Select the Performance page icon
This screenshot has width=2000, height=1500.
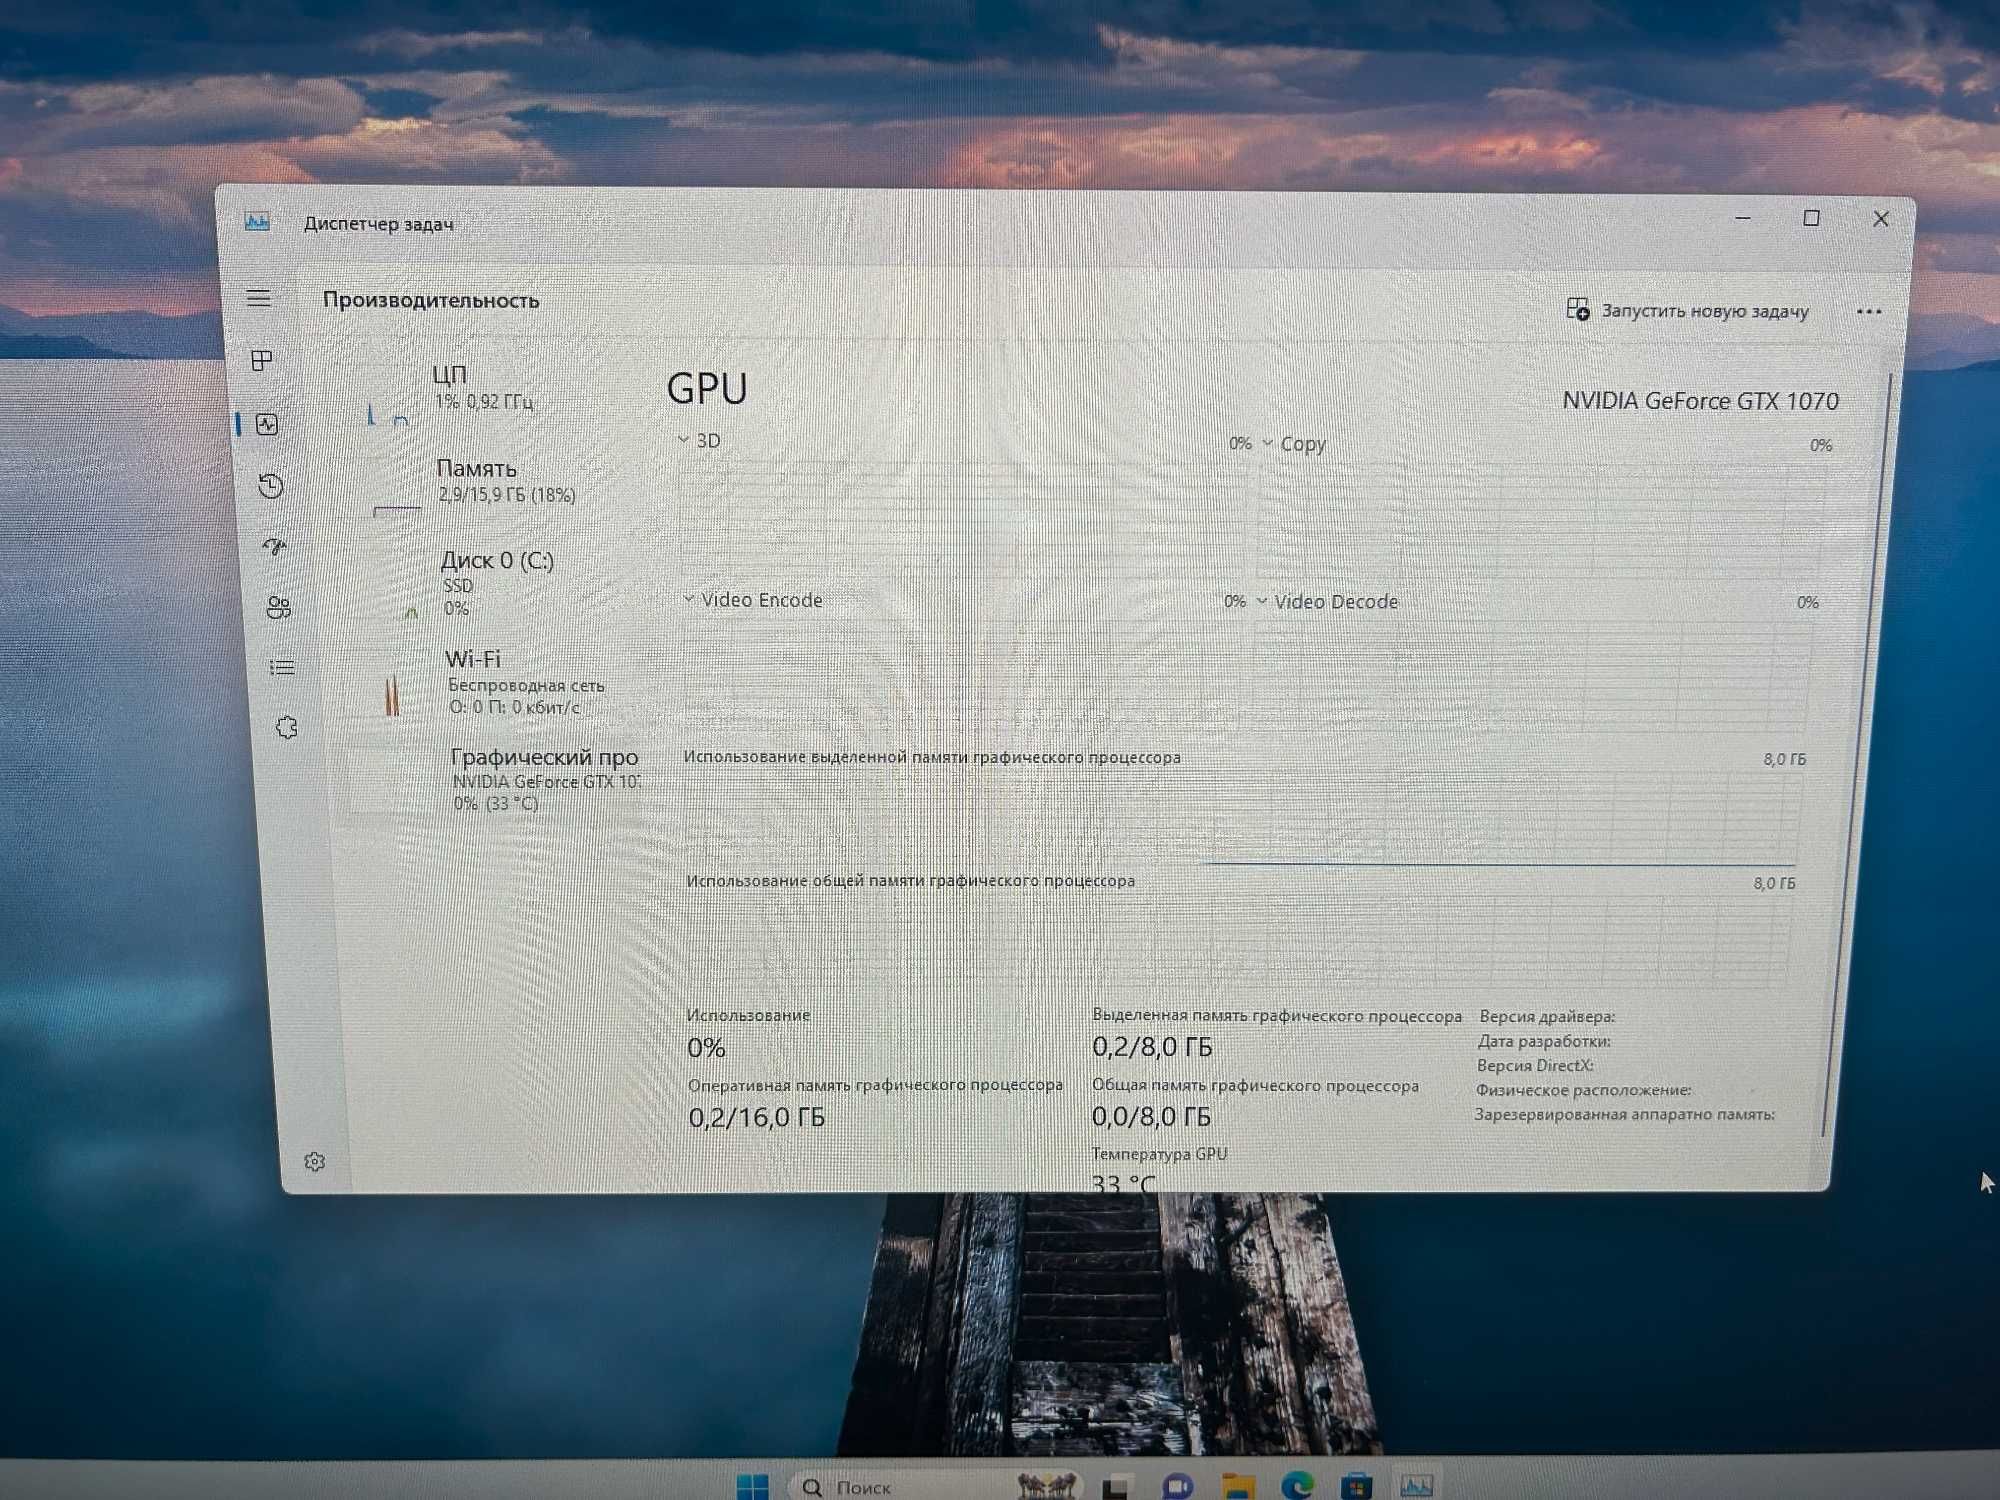(x=266, y=424)
